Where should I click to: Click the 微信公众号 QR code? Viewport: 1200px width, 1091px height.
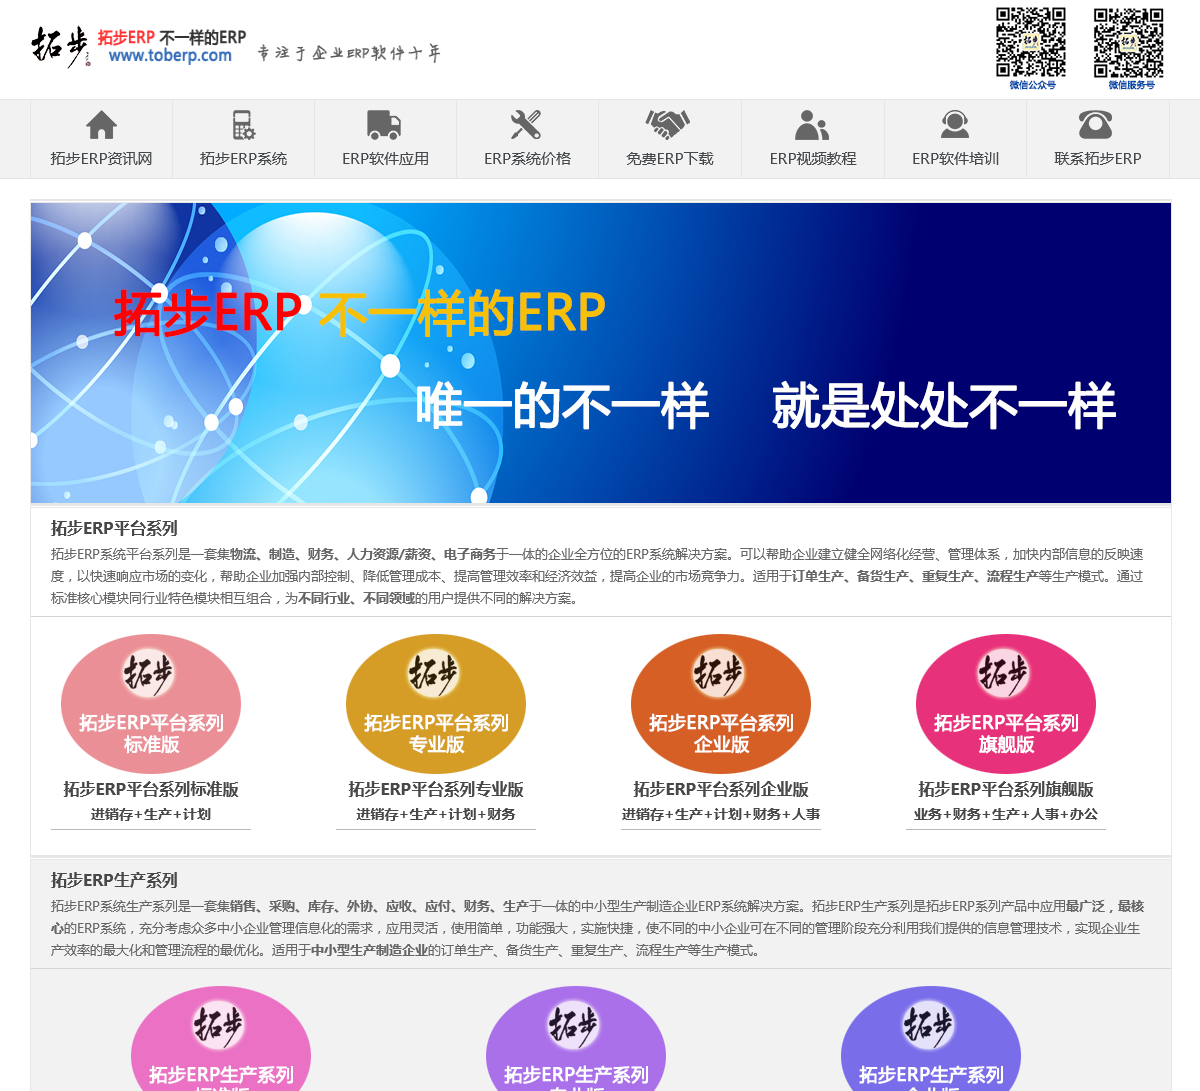pos(1031,42)
